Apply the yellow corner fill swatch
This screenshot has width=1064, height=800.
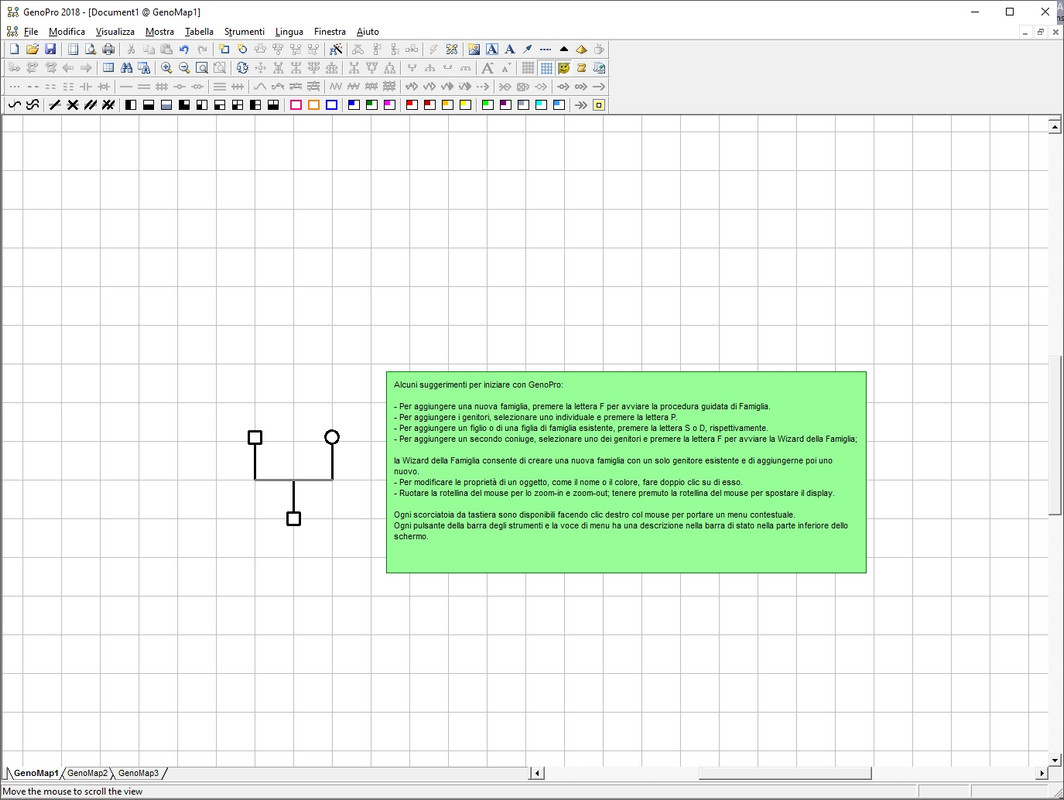click(465, 105)
